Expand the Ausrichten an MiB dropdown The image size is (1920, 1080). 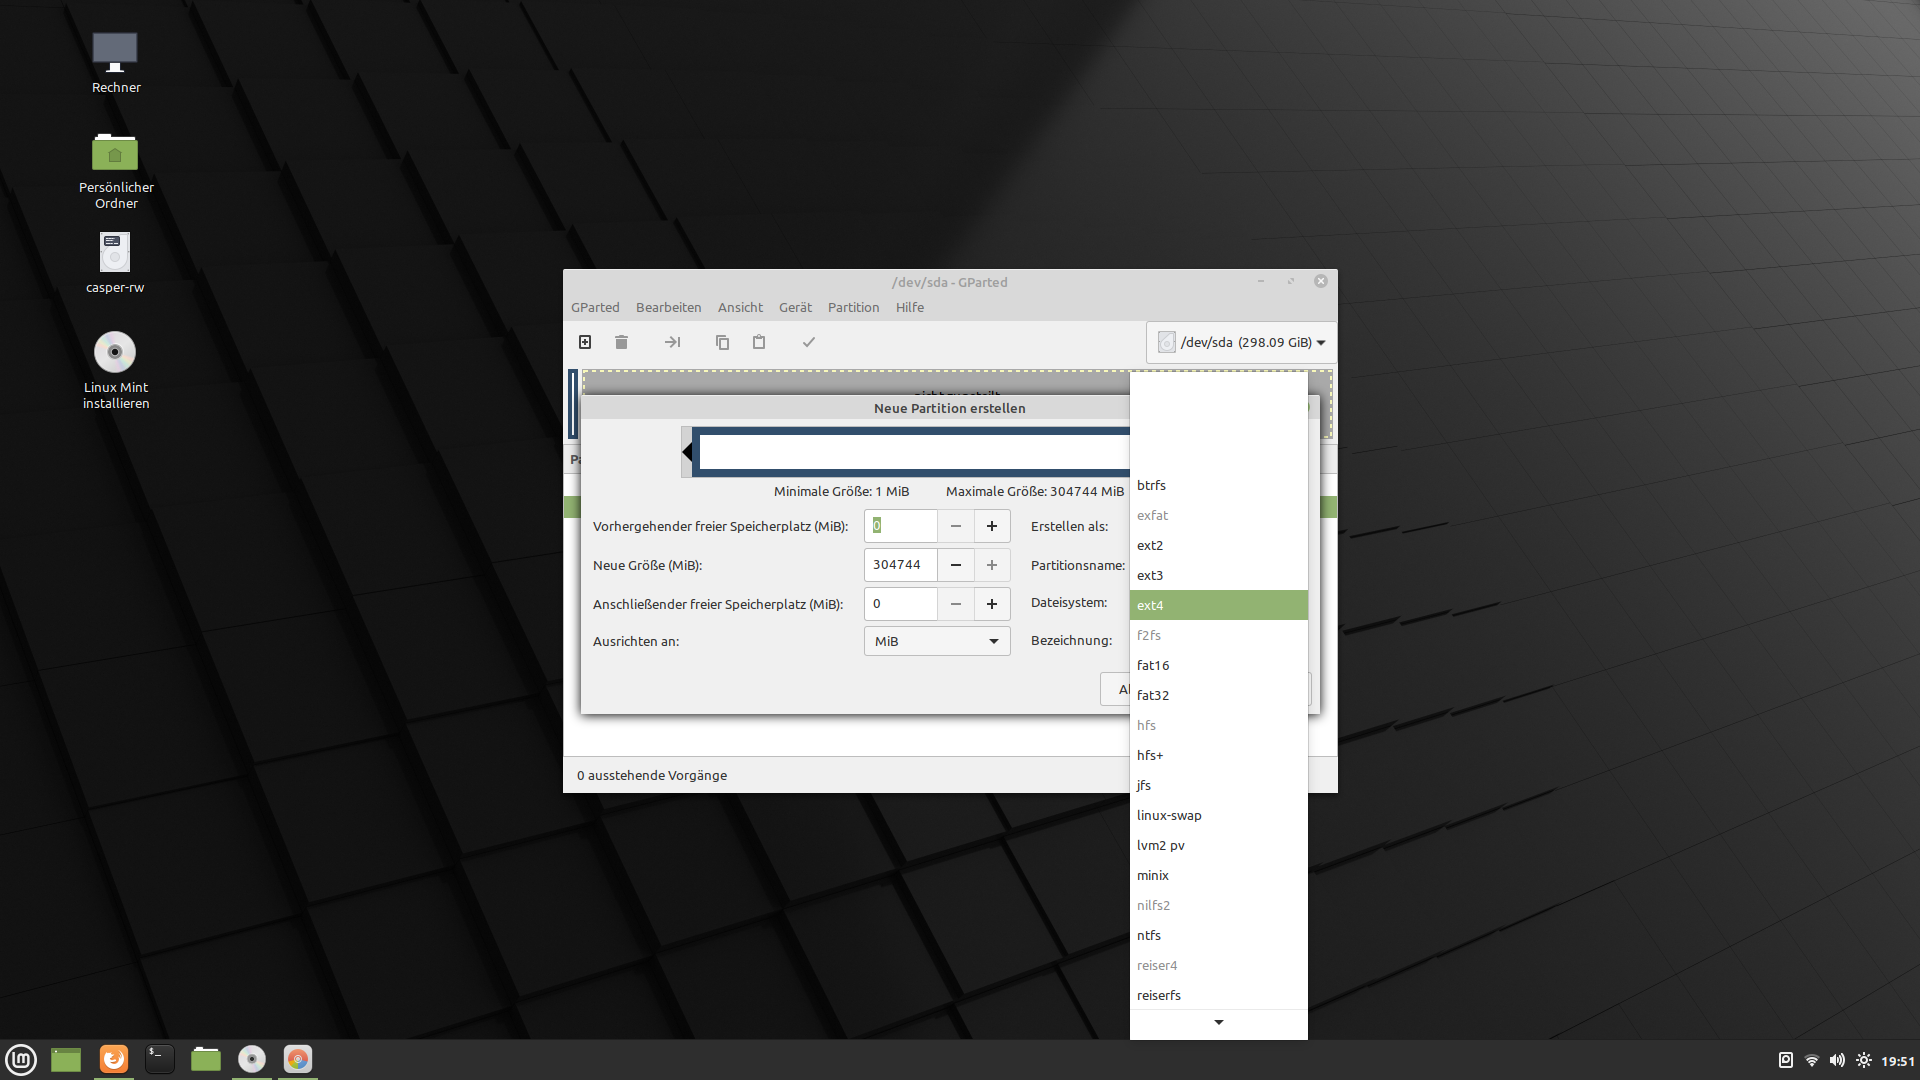(x=937, y=641)
